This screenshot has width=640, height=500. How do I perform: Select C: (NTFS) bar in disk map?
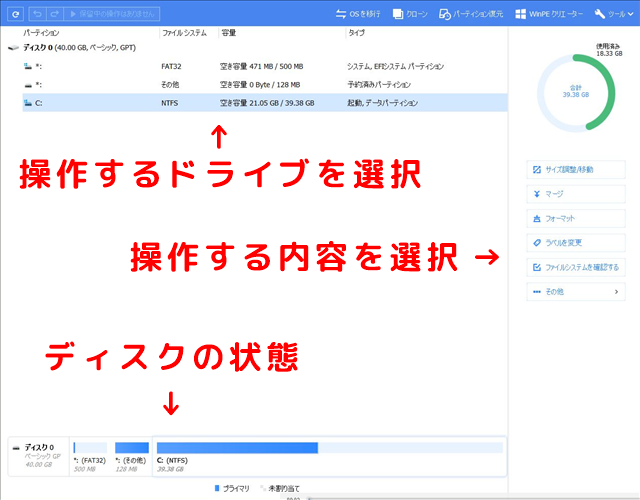(x=329, y=456)
